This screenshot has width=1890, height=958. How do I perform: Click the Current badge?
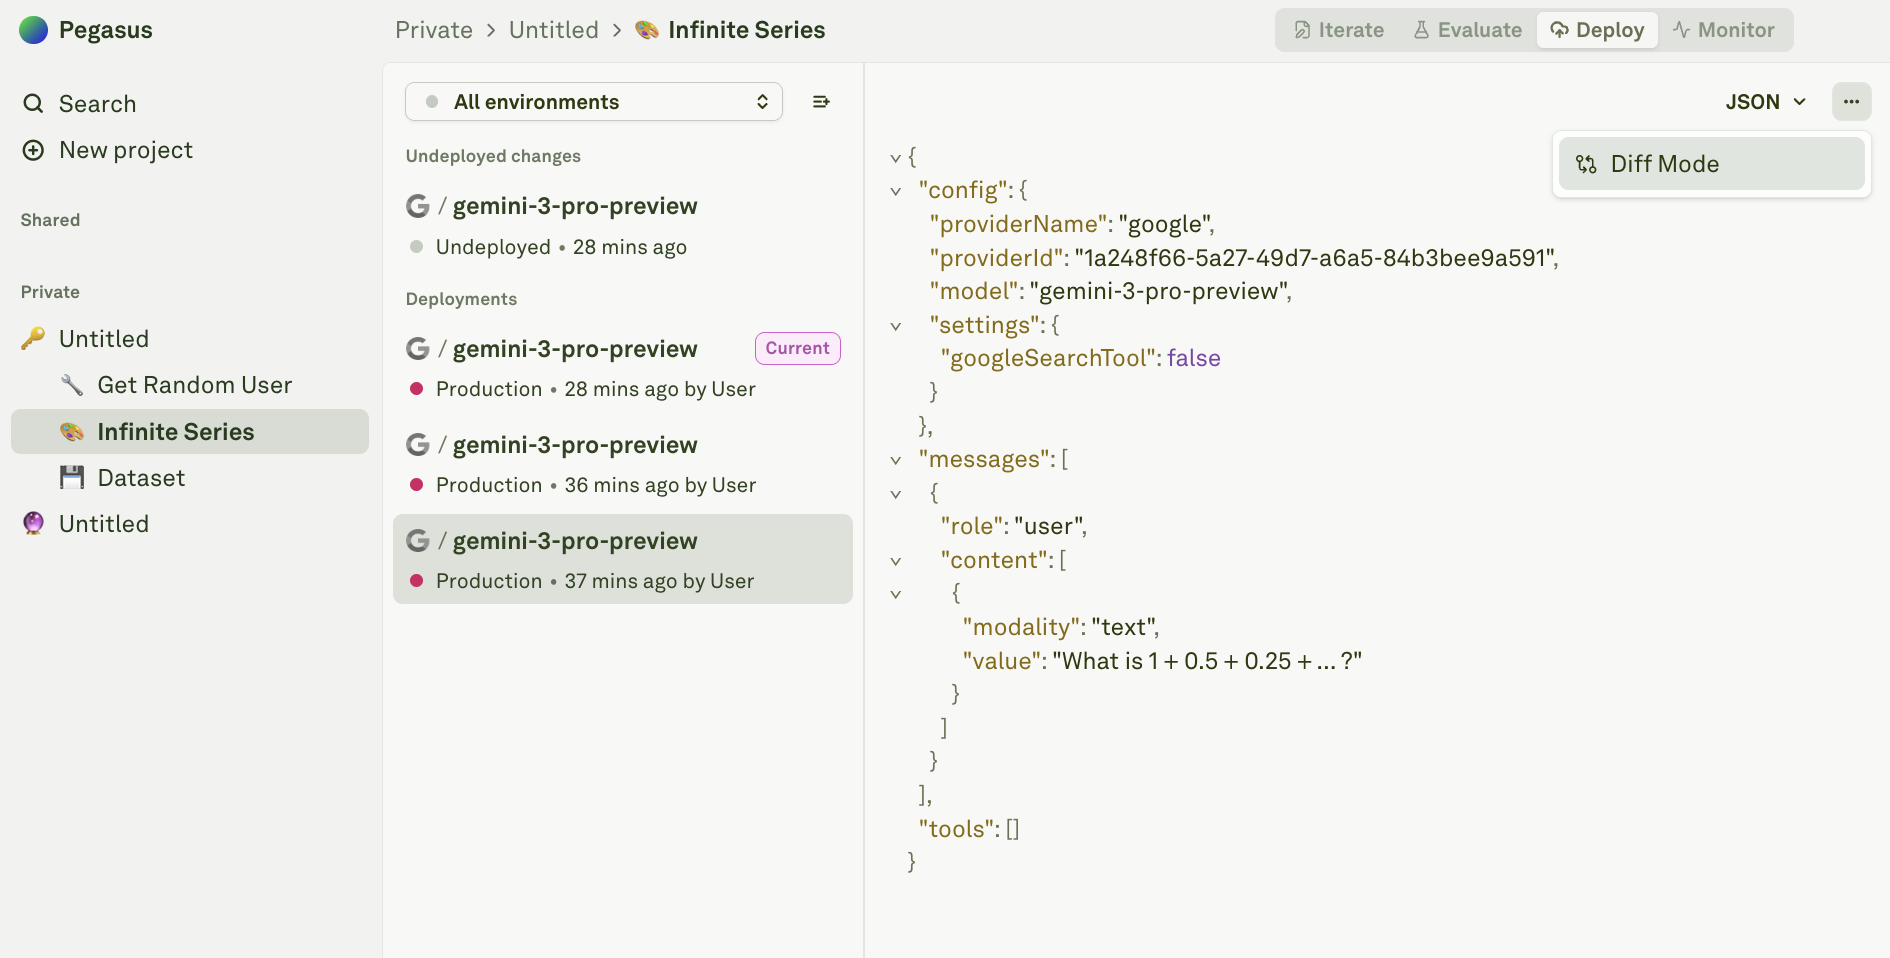798,348
